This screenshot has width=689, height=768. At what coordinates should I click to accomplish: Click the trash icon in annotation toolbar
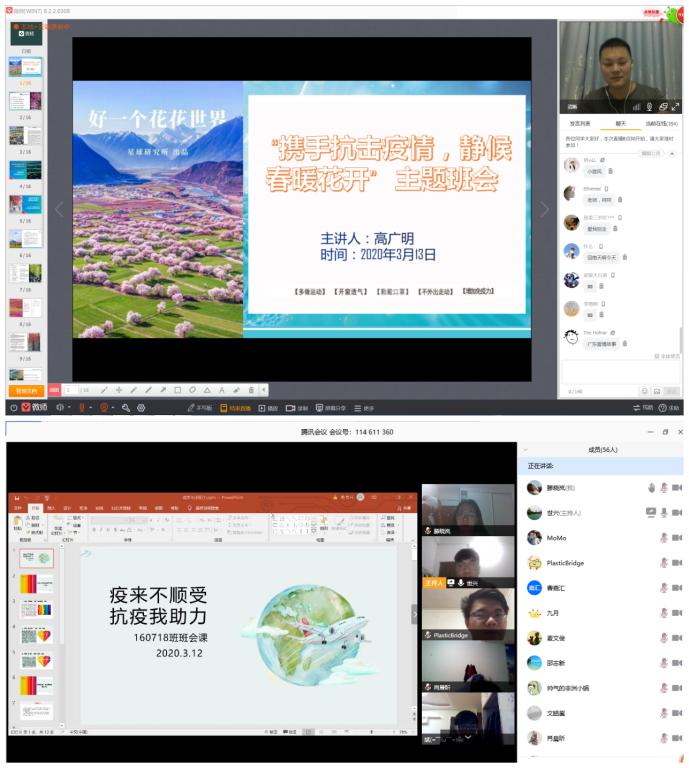pyautogui.click(x=251, y=390)
